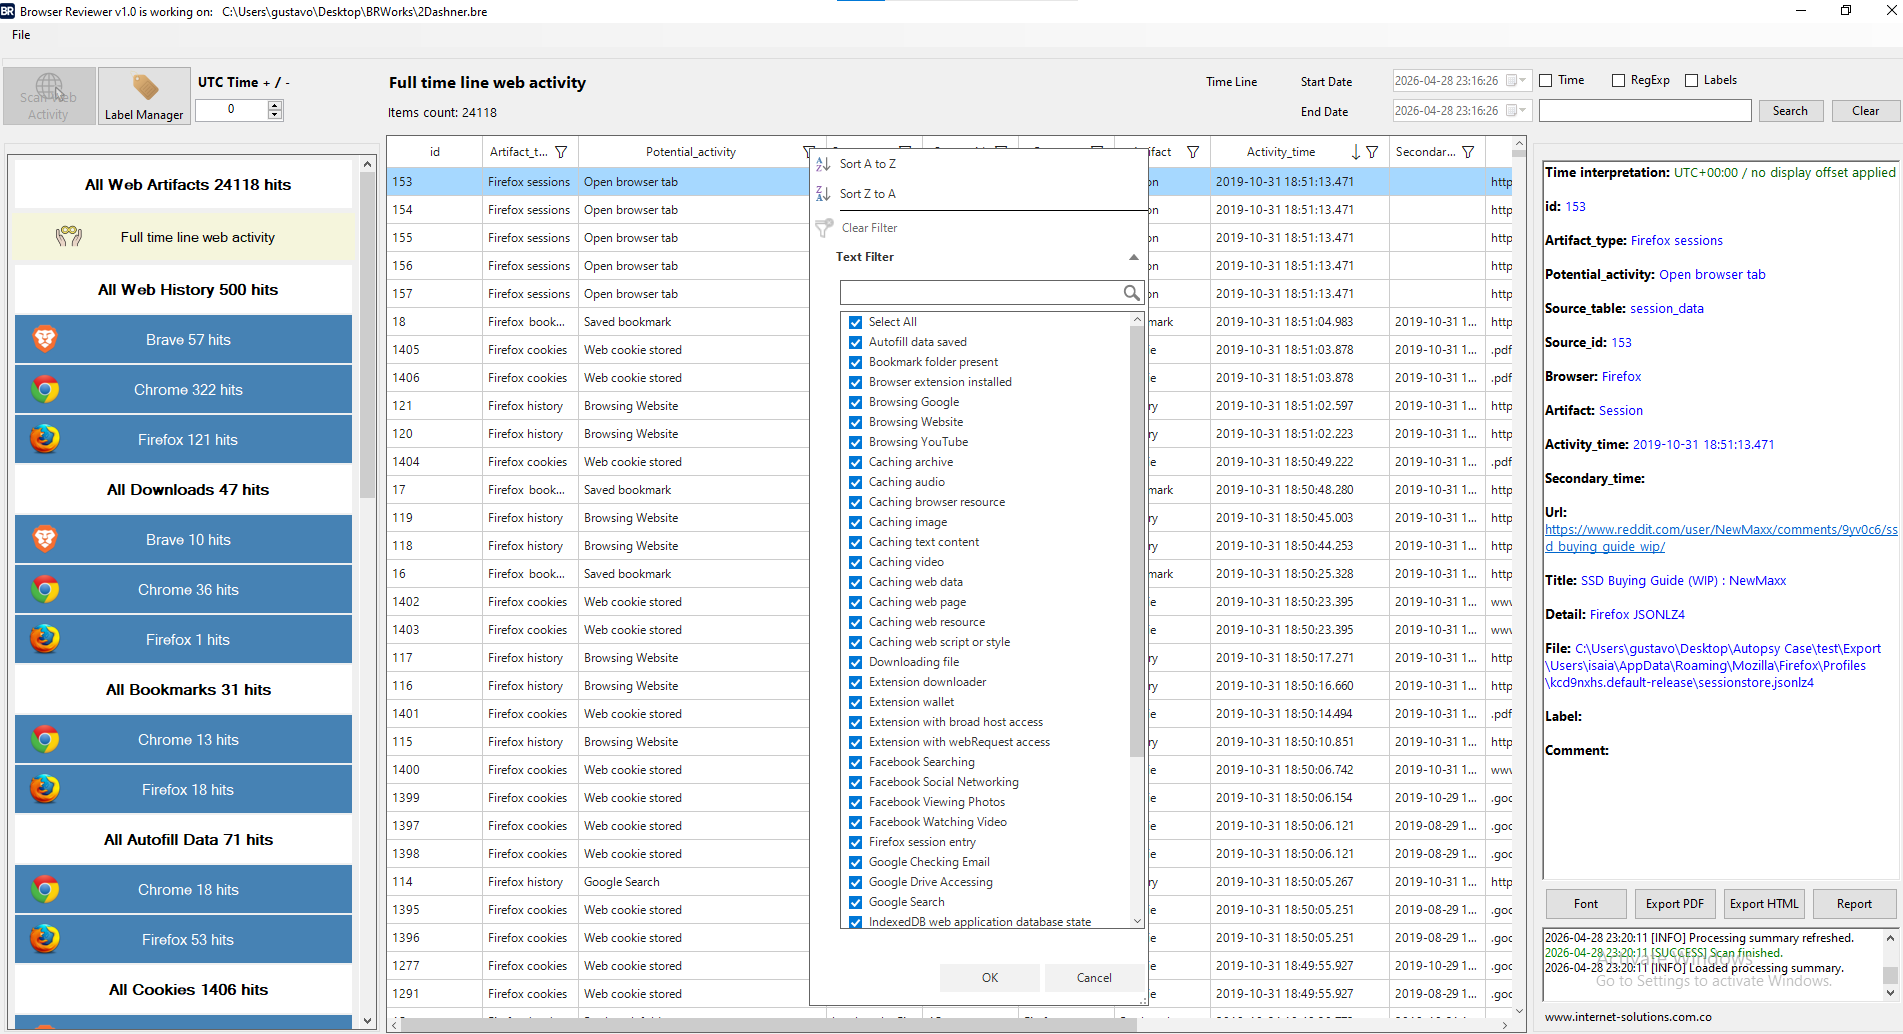The height and width of the screenshot is (1034, 1903).
Task: Select Brave icon beside 10 hits
Action: tap(45, 539)
